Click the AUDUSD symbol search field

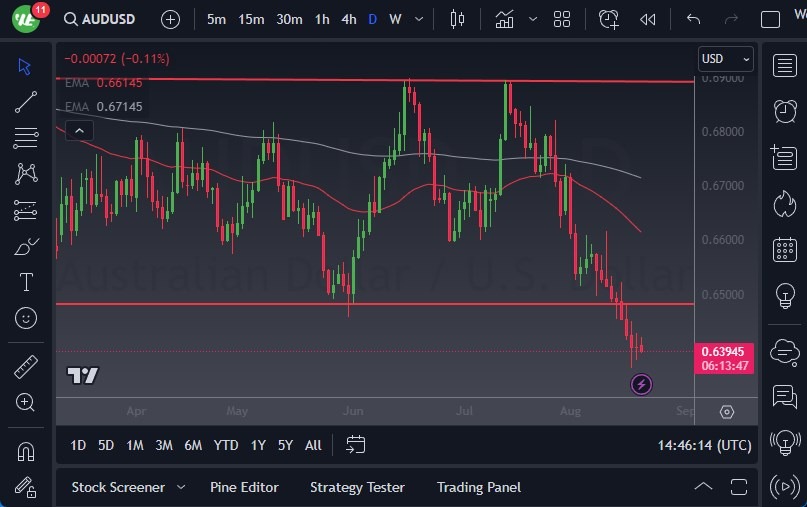(x=108, y=19)
